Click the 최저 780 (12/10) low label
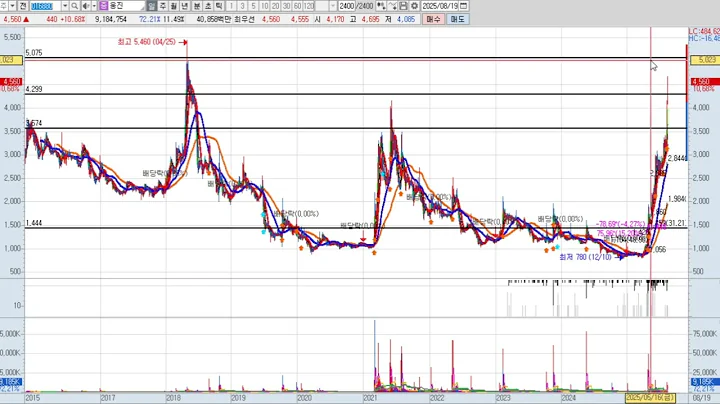This screenshot has width=720, height=404. tap(585, 257)
